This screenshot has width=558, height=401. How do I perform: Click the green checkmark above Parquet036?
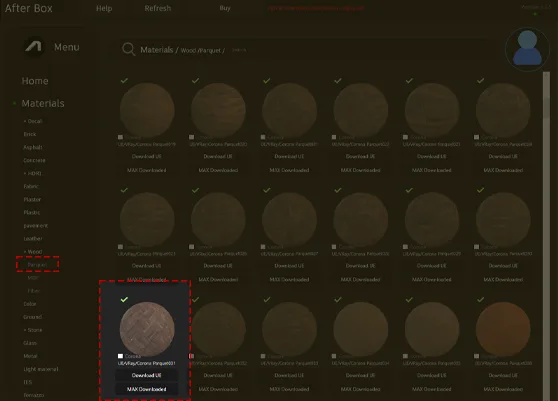(480, 300)
